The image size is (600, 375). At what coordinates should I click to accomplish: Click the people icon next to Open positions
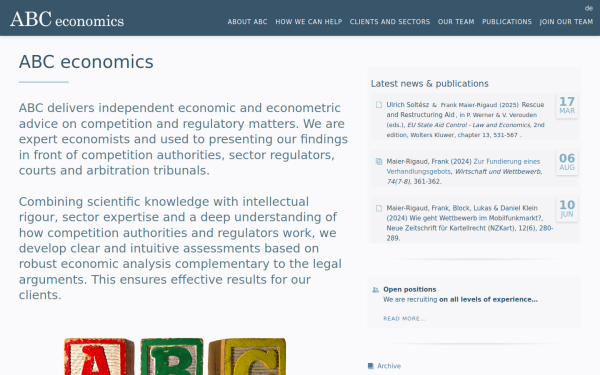coord(375,290)
